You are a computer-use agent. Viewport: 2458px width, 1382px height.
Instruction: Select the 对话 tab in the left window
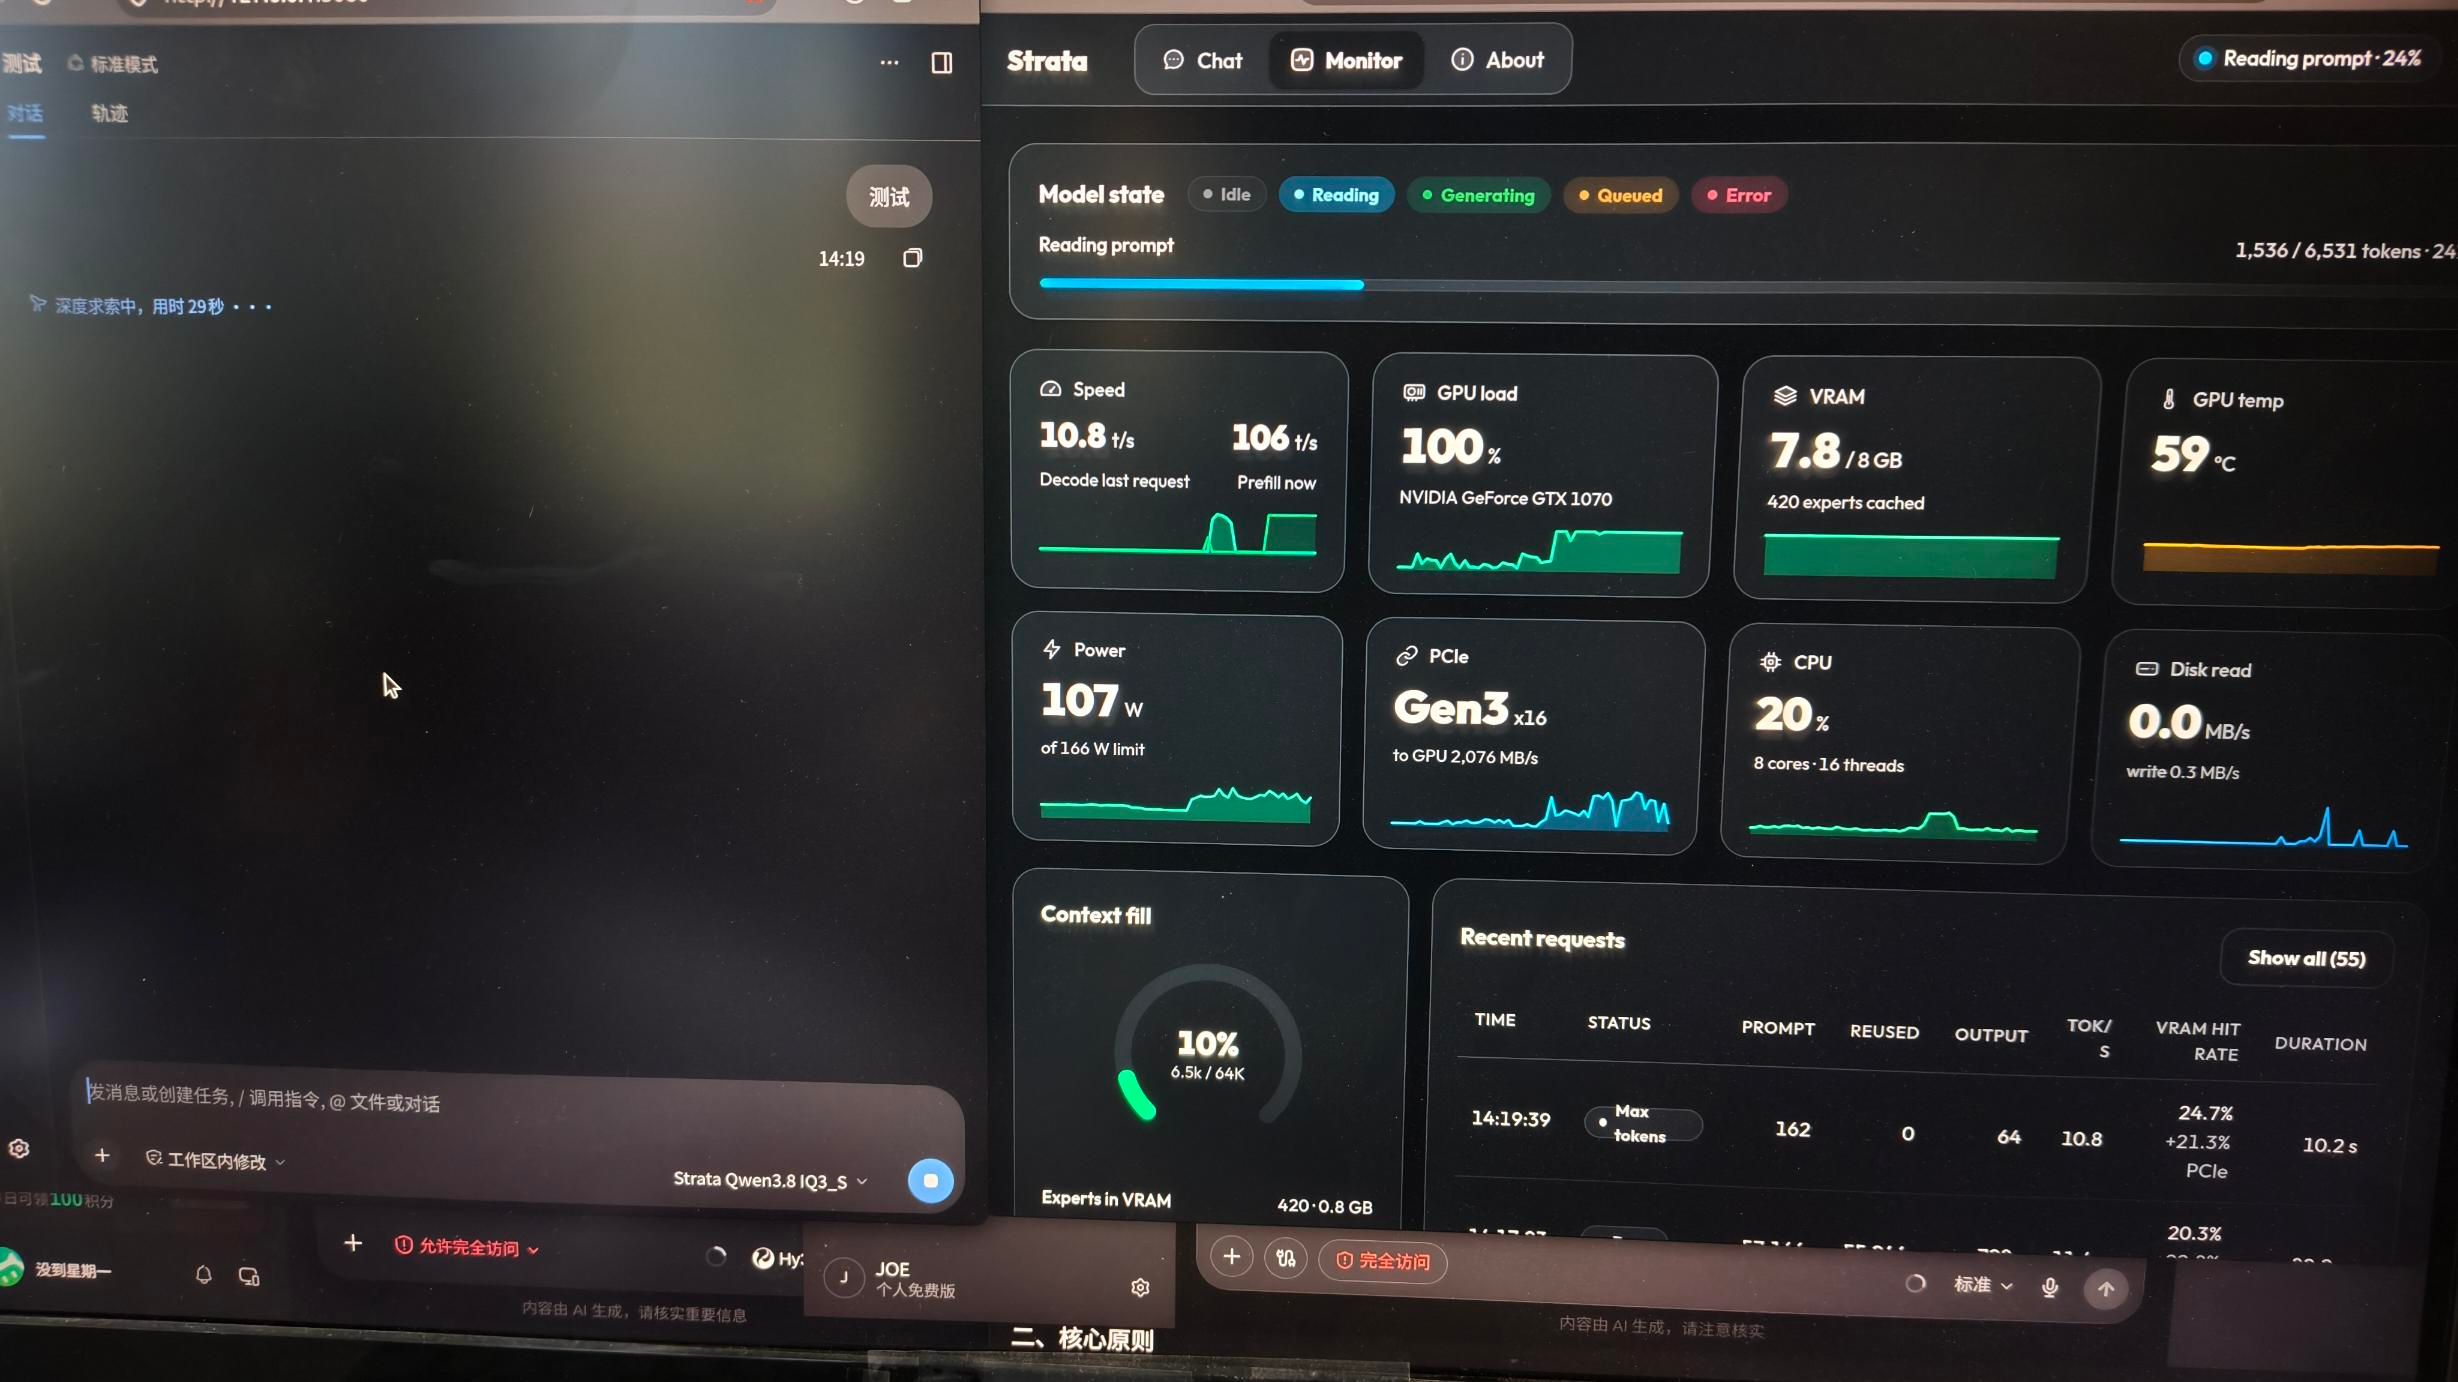click(25, 113)
